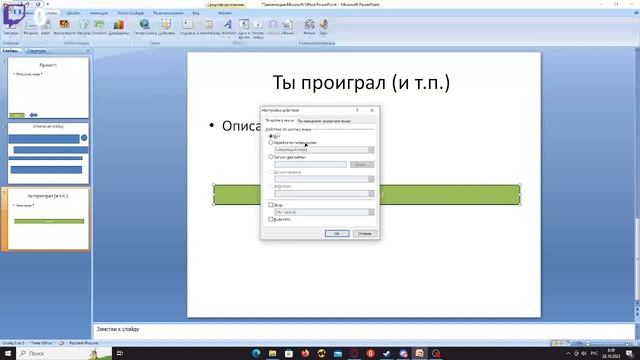Viewport: 640px width, 360px height.
Task: Expand the Нет звука sound dropdown
Action: (x=371, y=212)
